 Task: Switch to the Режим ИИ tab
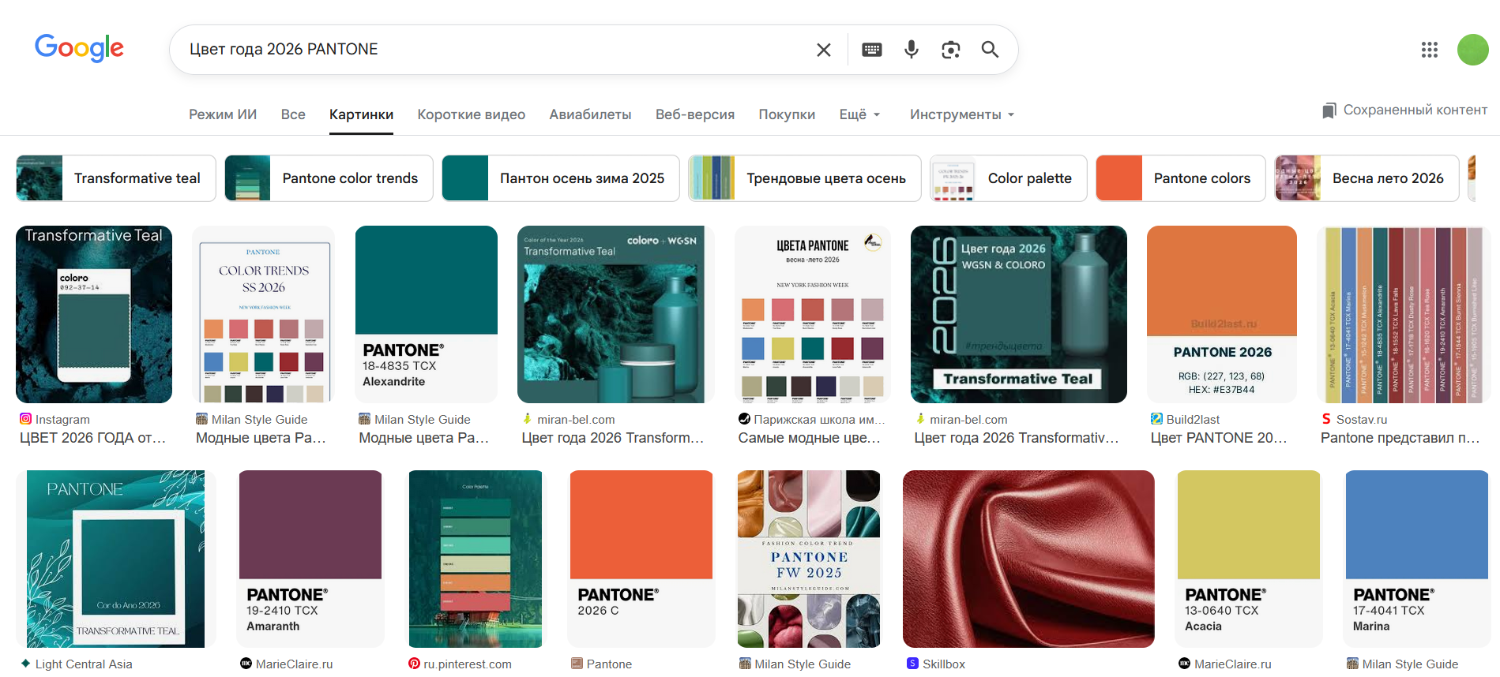point(223,114)
